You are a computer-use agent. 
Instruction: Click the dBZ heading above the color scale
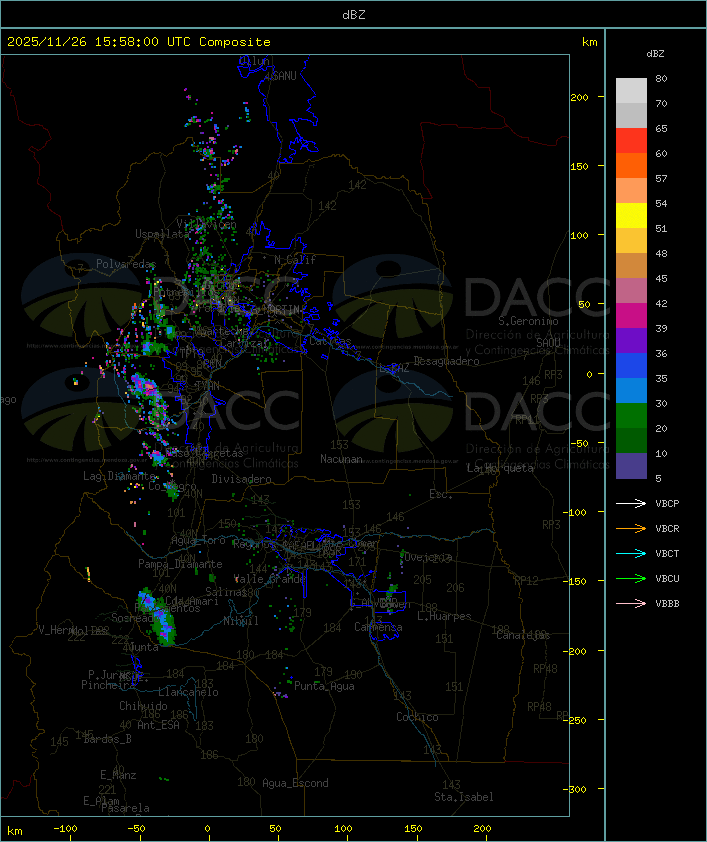pos(655,54)
